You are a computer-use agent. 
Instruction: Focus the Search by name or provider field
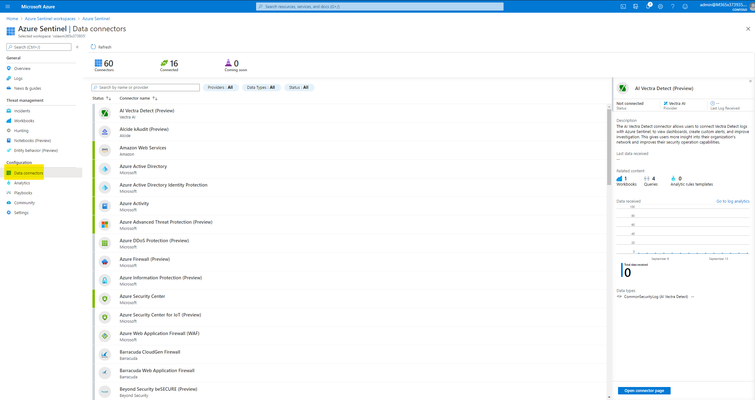[145, 88]
